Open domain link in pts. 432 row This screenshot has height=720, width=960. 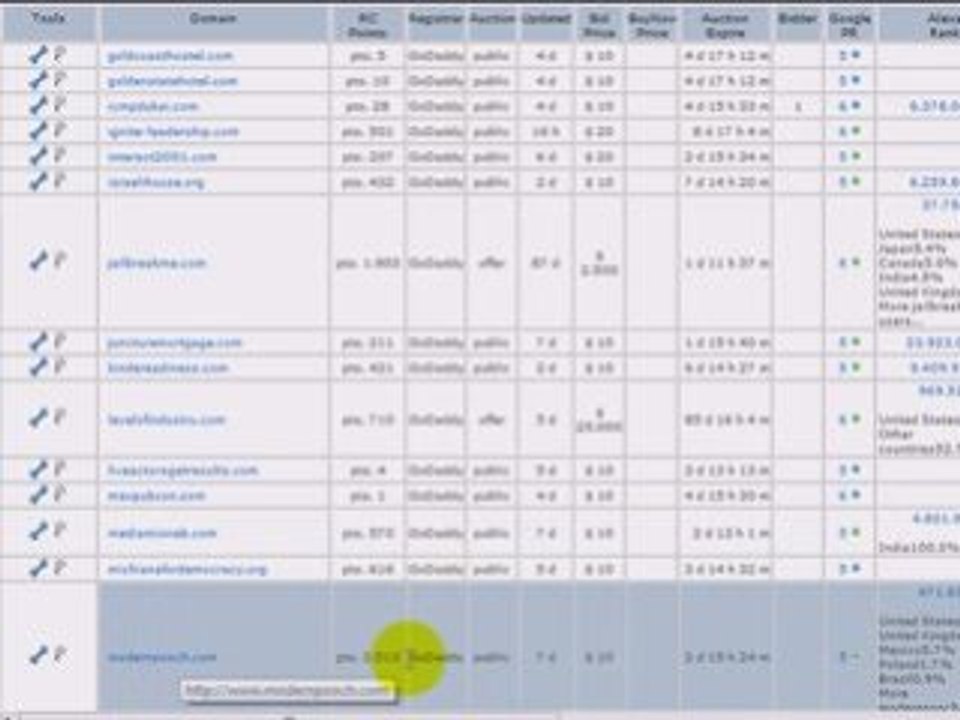(156, 182)
